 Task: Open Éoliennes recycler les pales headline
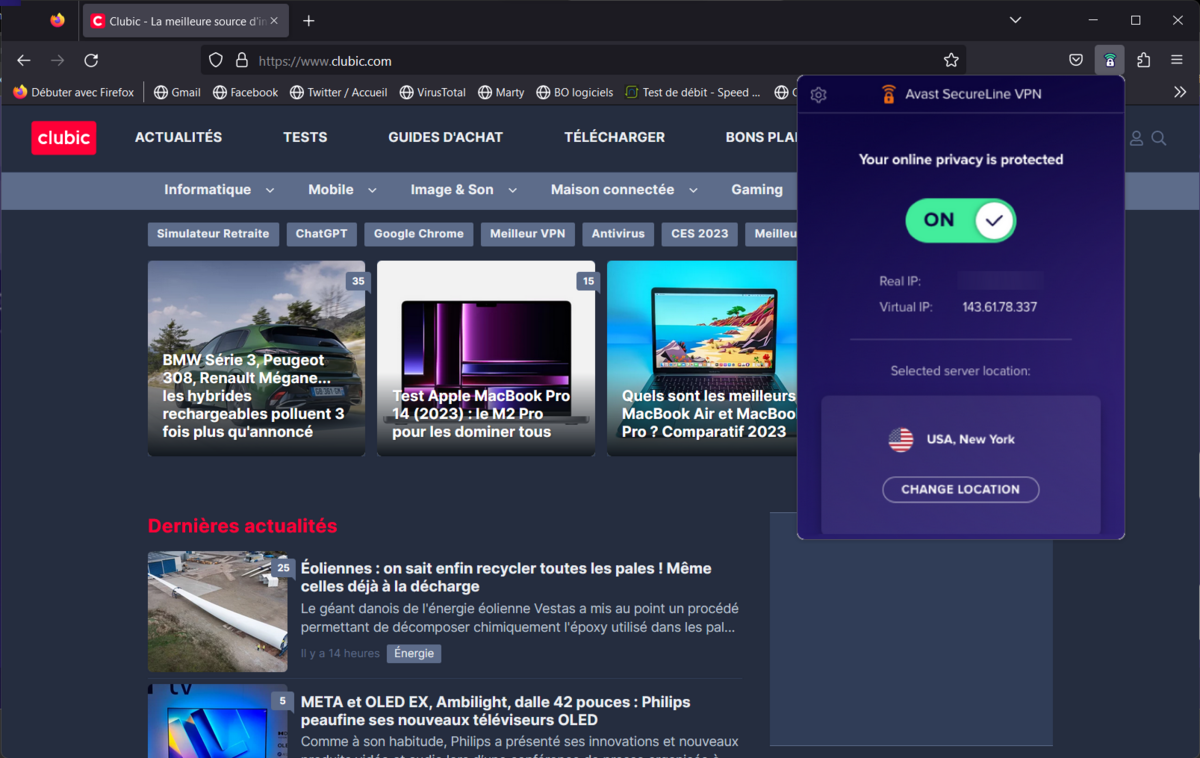click(506, 577)
